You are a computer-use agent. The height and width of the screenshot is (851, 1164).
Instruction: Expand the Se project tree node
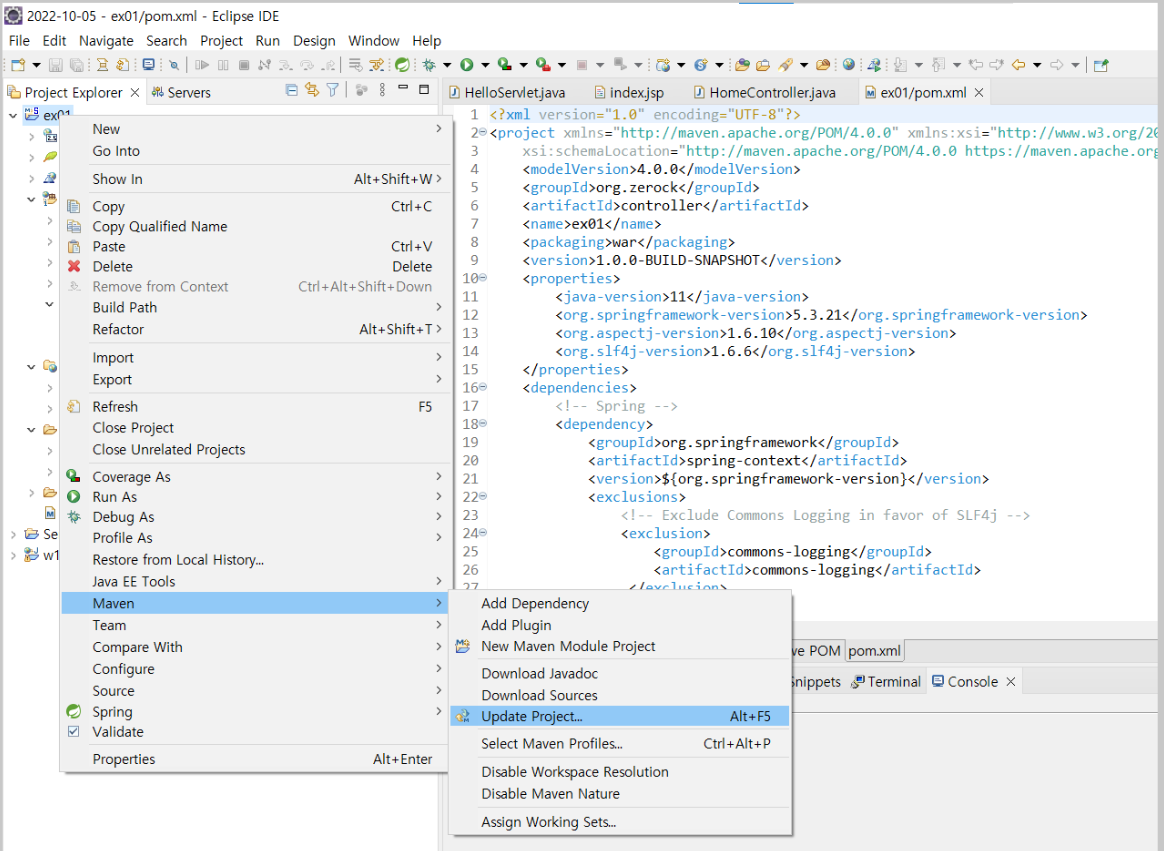click(x=13, y=535)
